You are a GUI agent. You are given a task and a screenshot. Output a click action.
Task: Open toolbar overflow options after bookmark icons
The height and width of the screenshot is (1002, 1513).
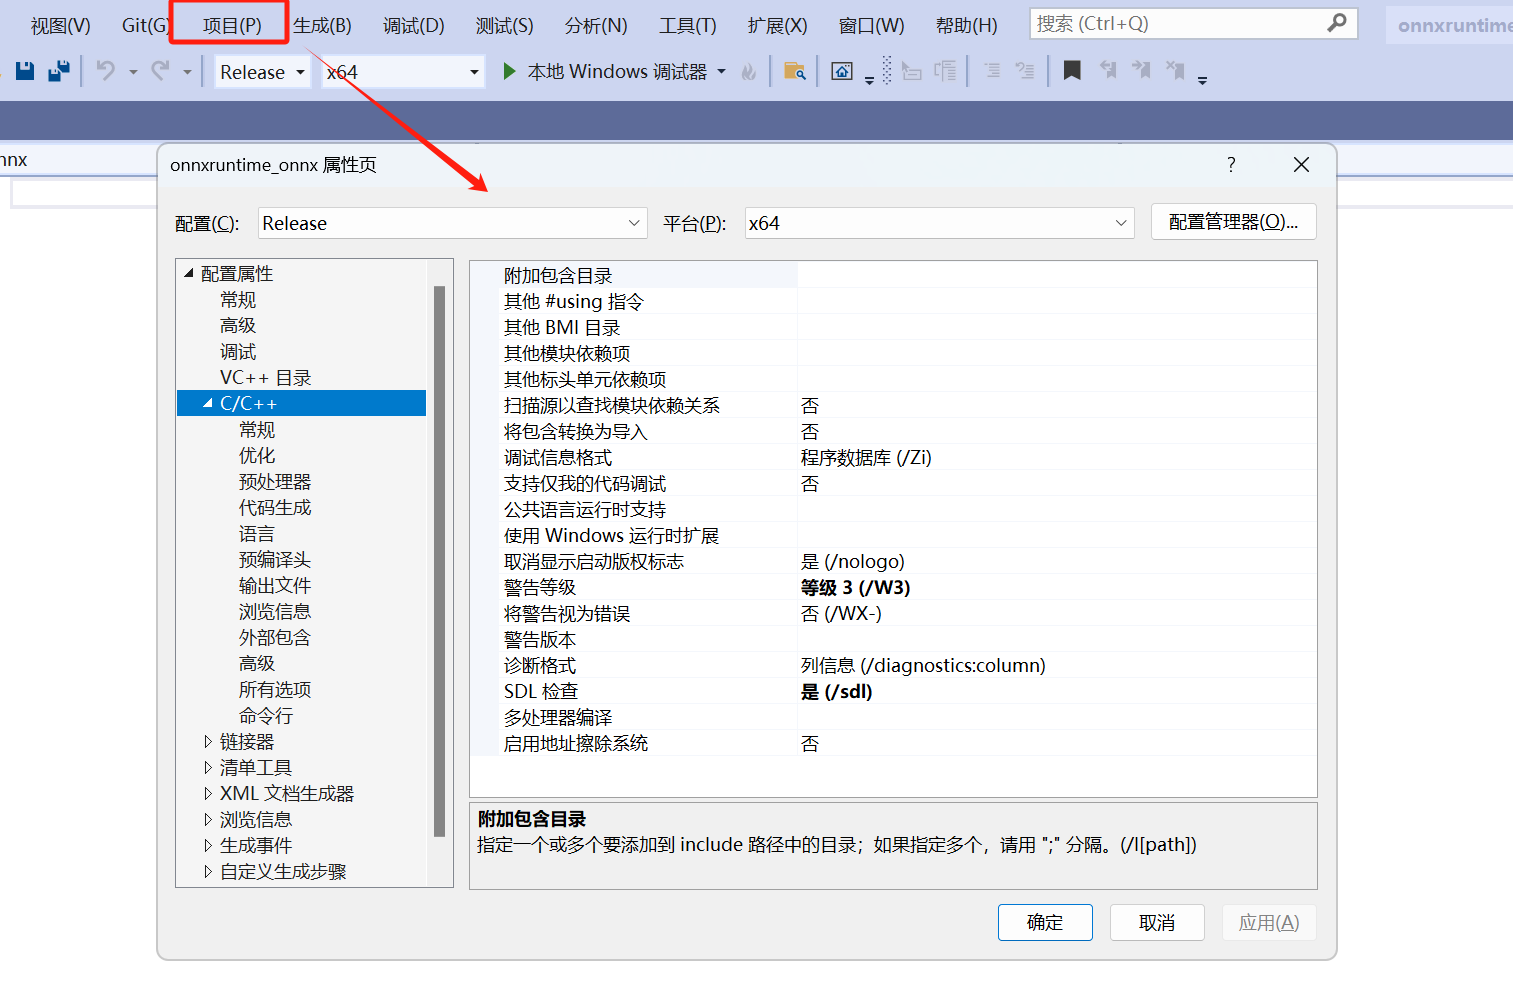point(1202,80)
